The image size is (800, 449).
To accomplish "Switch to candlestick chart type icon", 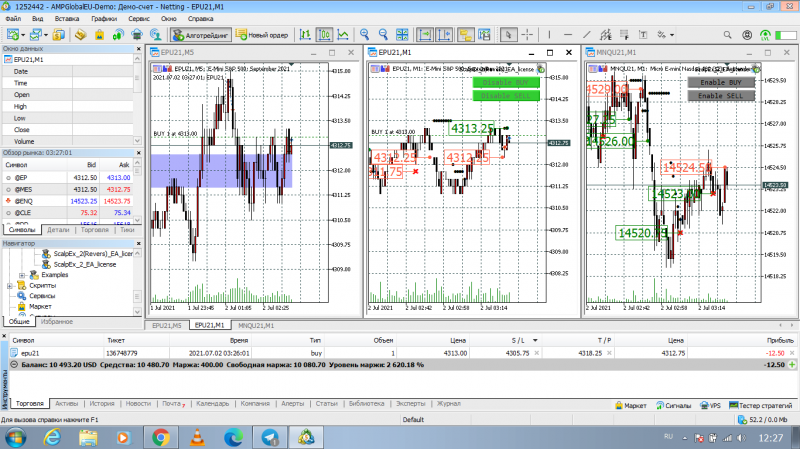I will (324, 35).
